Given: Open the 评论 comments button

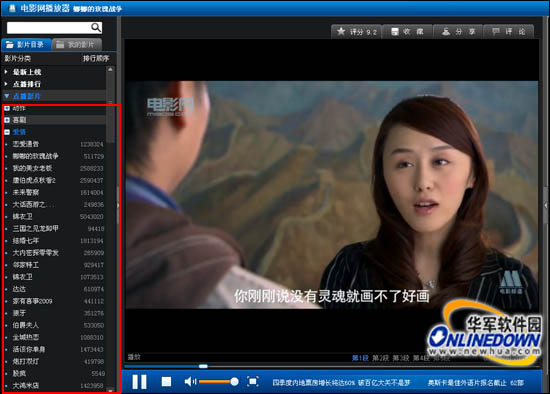Looking at the screenshot, I should (x=509, y=32).
